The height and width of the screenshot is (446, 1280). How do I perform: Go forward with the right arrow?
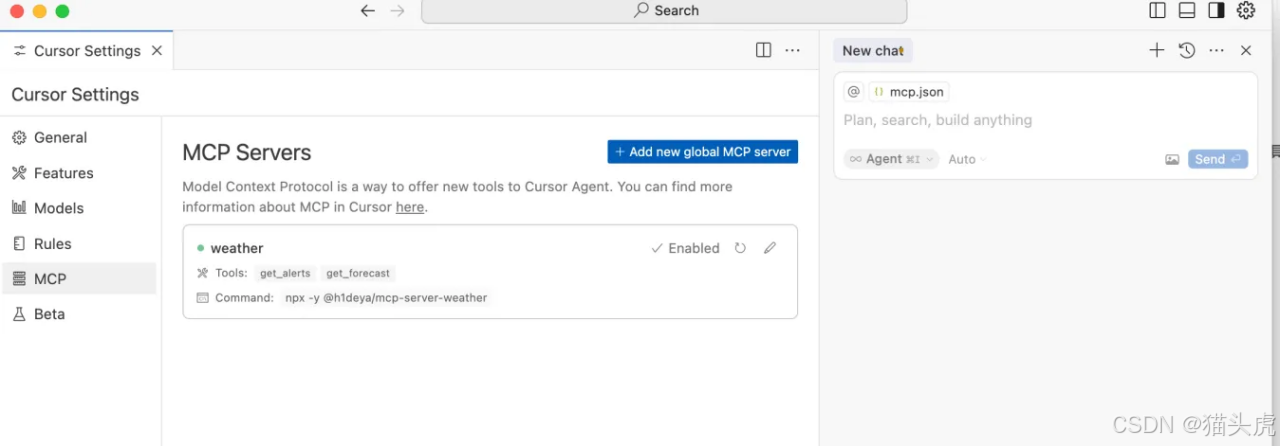tap(398, 11)
